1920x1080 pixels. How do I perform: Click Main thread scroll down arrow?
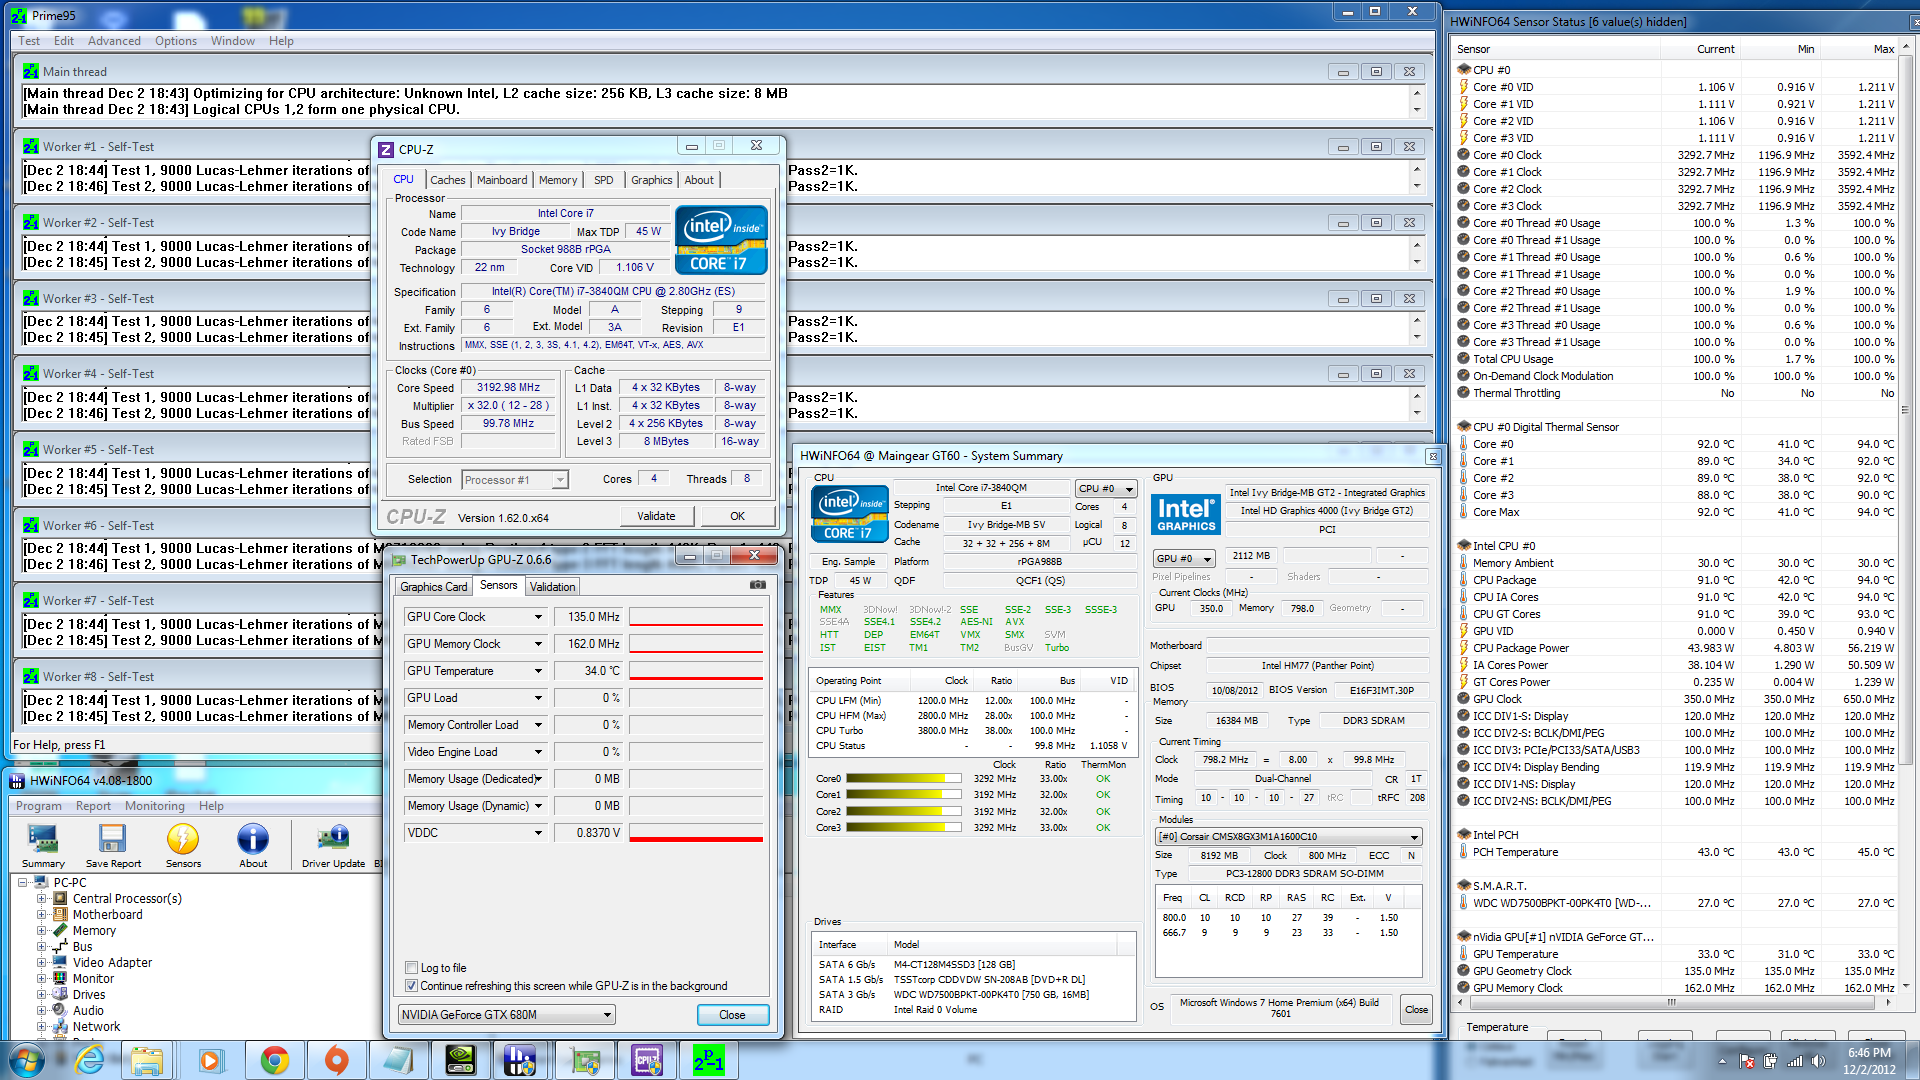coord(1417,109)
